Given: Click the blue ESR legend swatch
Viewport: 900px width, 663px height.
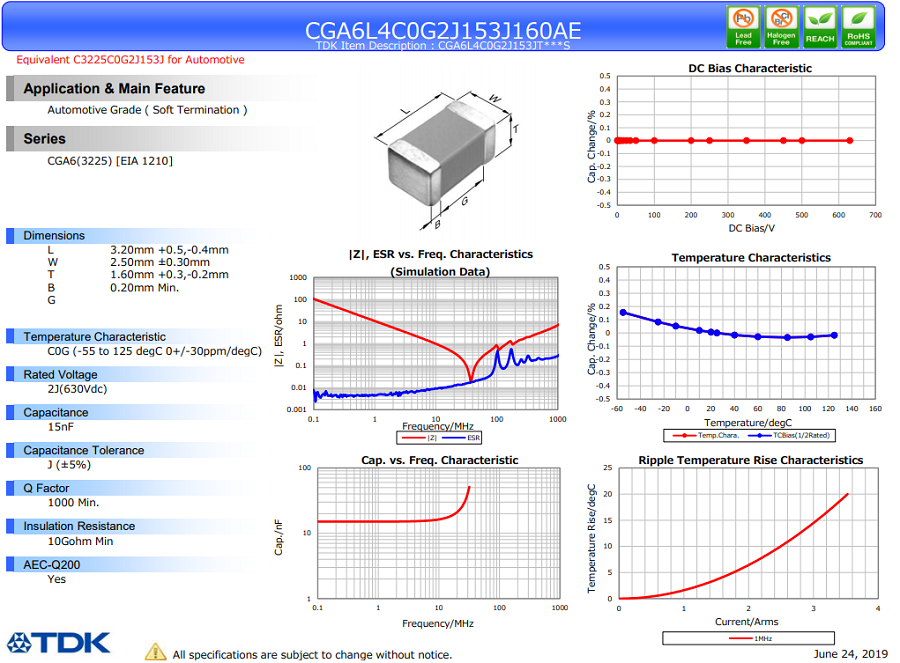Looking at the screenshot, I should pyautogui.click(x=453, y=438).
